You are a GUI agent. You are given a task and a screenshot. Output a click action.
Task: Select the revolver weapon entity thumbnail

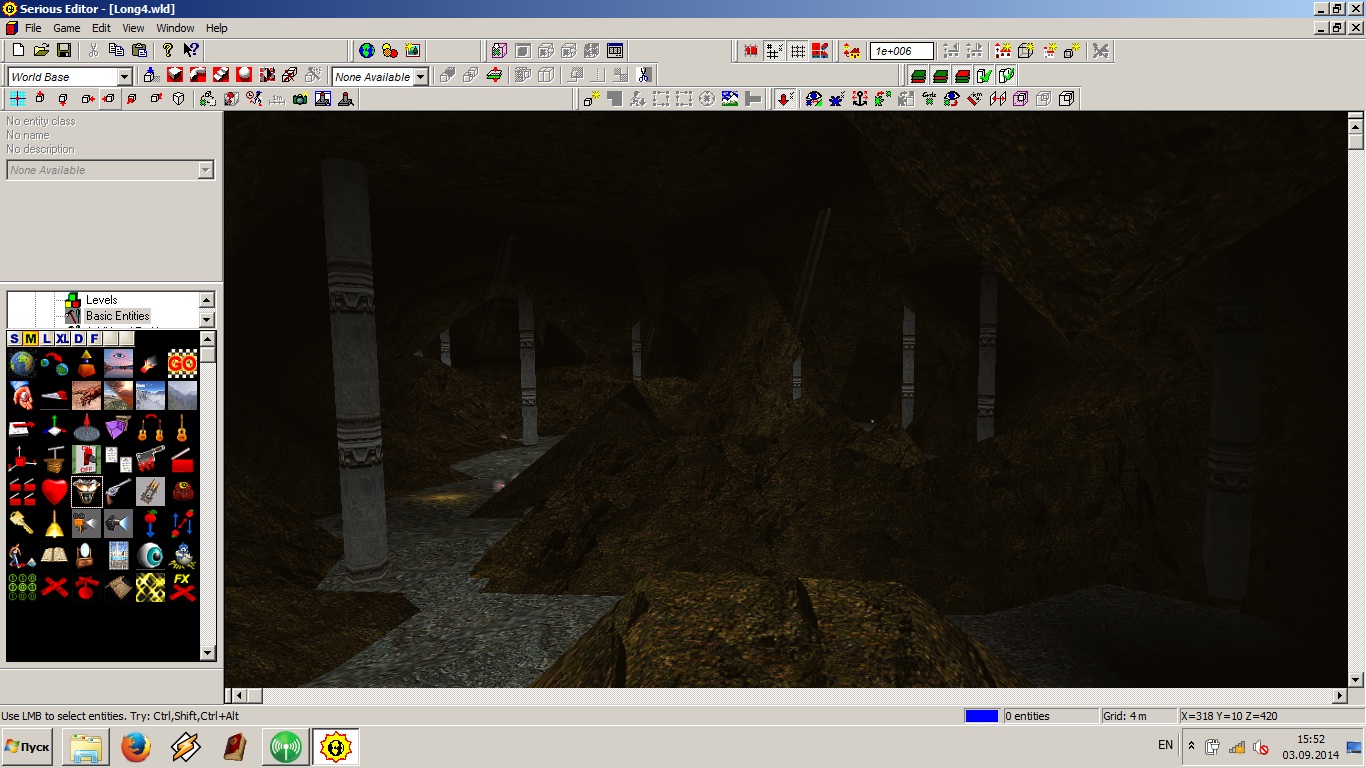click(x=118, y=491)
